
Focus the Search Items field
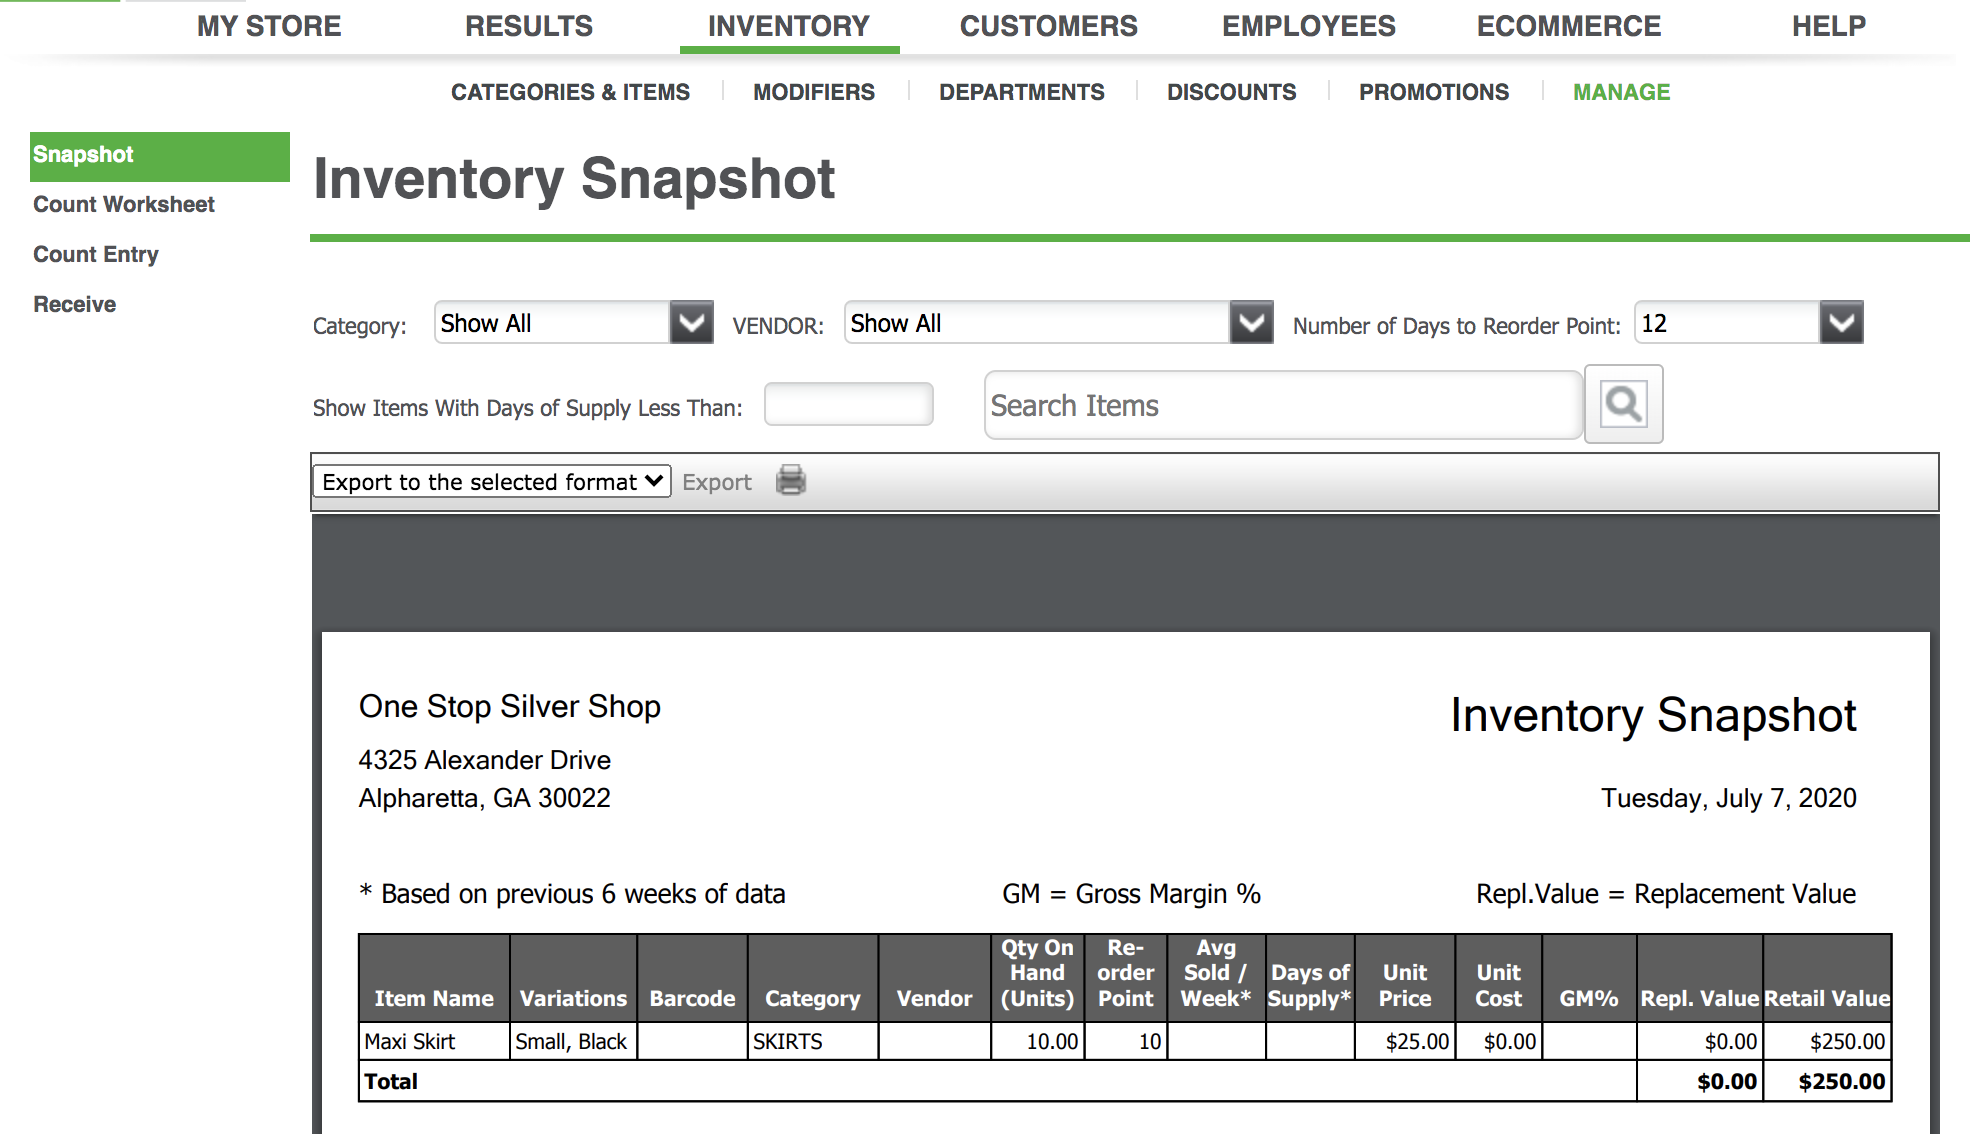click(1283, 405)
